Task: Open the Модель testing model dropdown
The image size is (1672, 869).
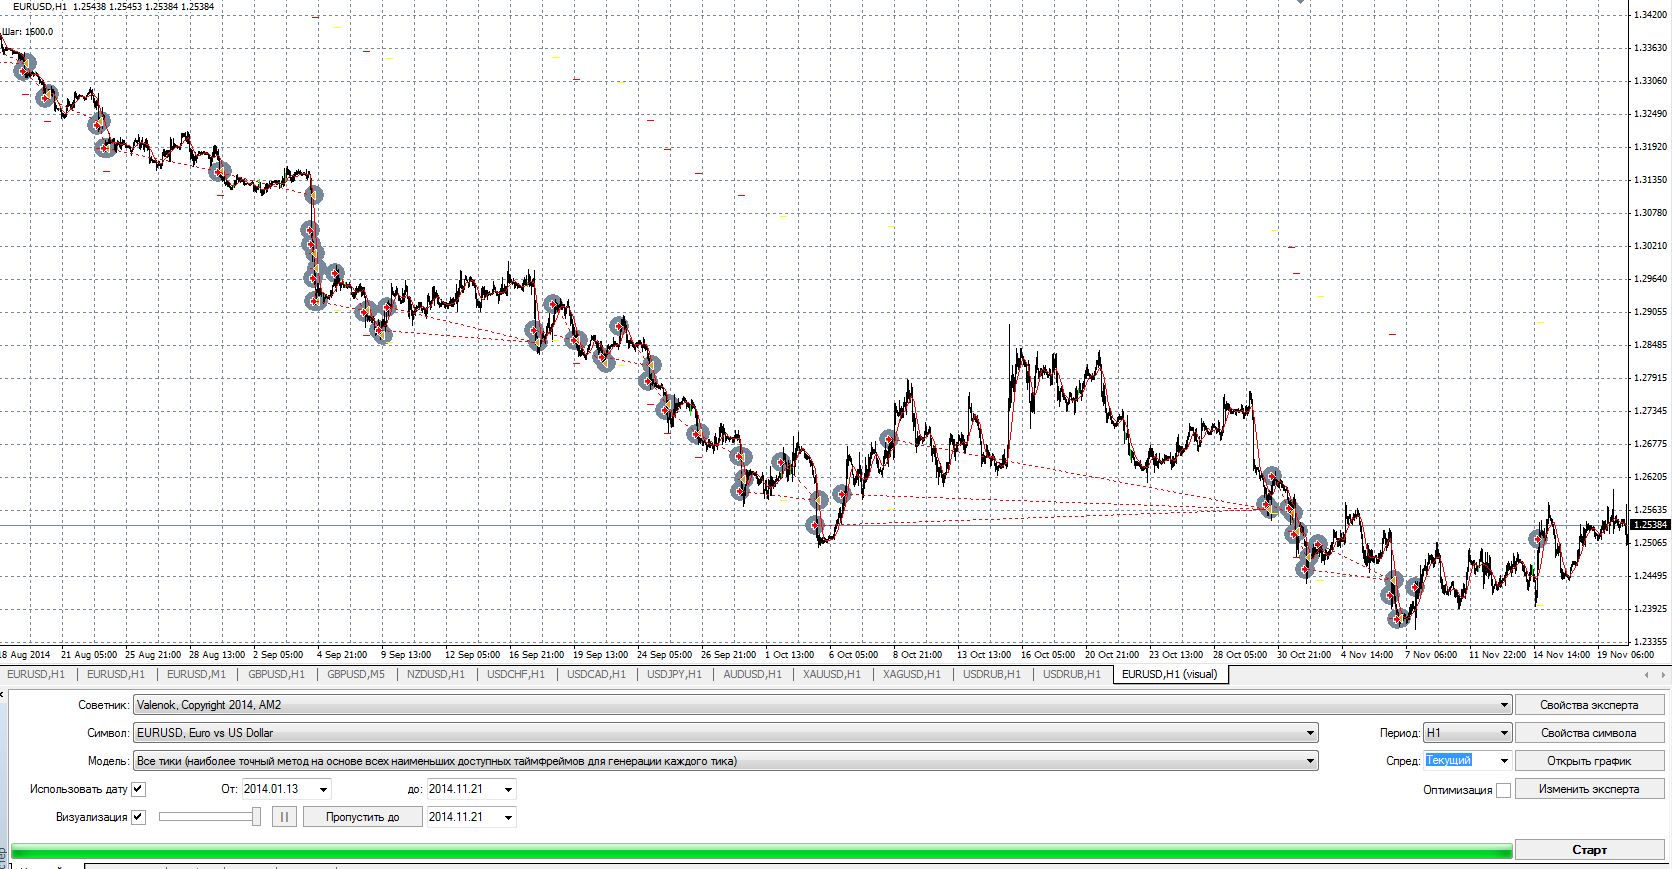Action: [1310, 761]
